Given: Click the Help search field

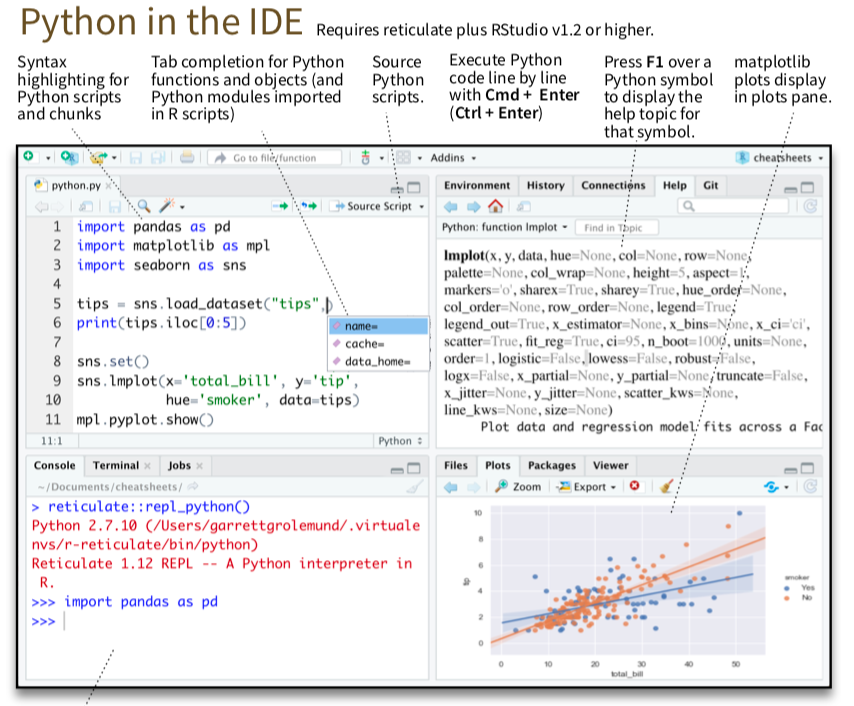Looking at the screenshot, I should (733, 206).
